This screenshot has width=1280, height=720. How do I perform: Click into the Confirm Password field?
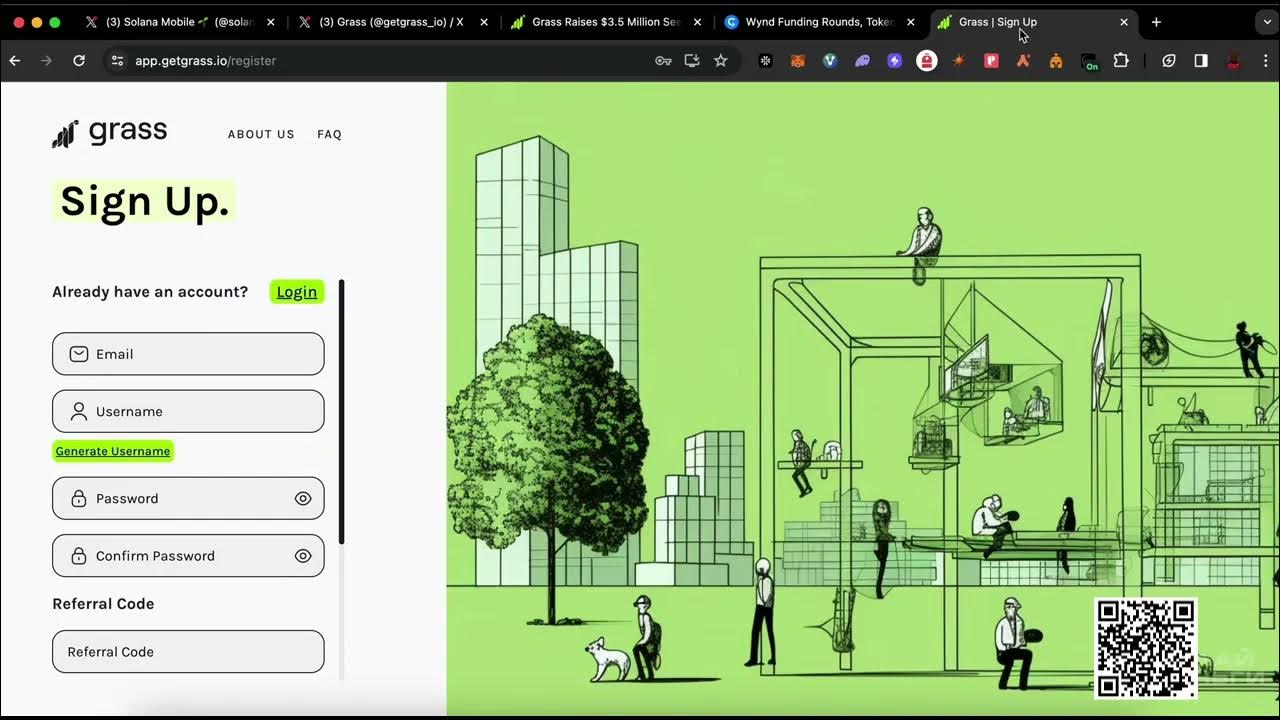pyautogui.click(x=188, y=556)
